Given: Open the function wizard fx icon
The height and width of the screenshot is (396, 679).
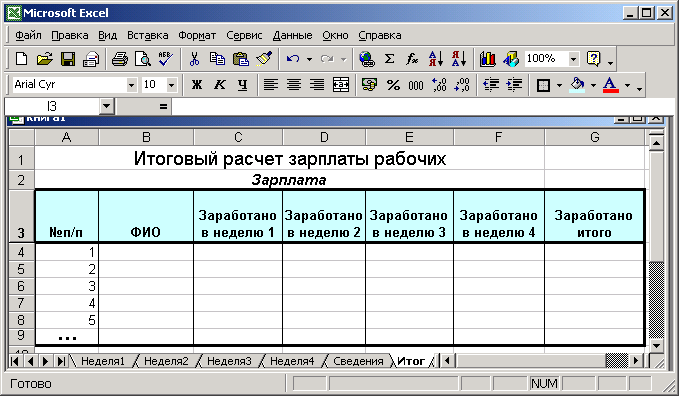Looking at the screenshot, I should point(412,59).
